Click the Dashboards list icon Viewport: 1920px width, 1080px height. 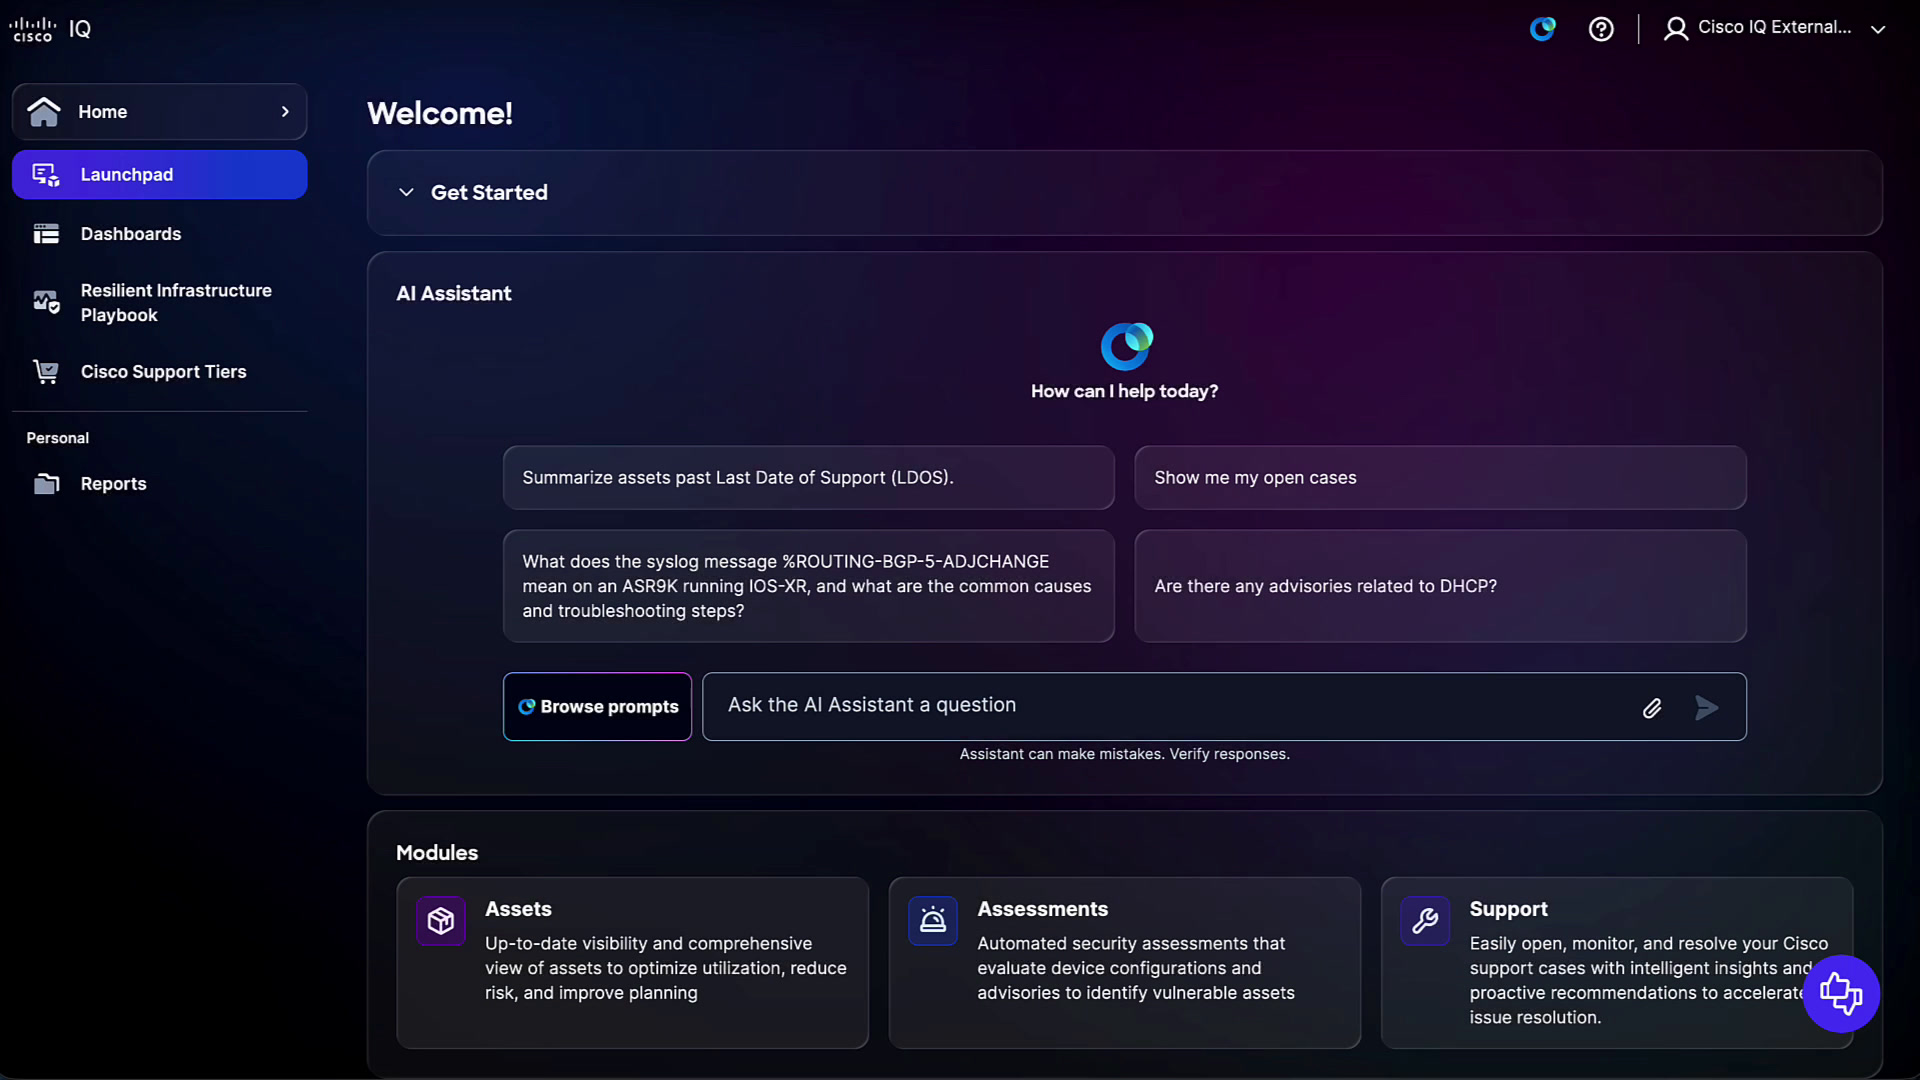pos(46,234)
